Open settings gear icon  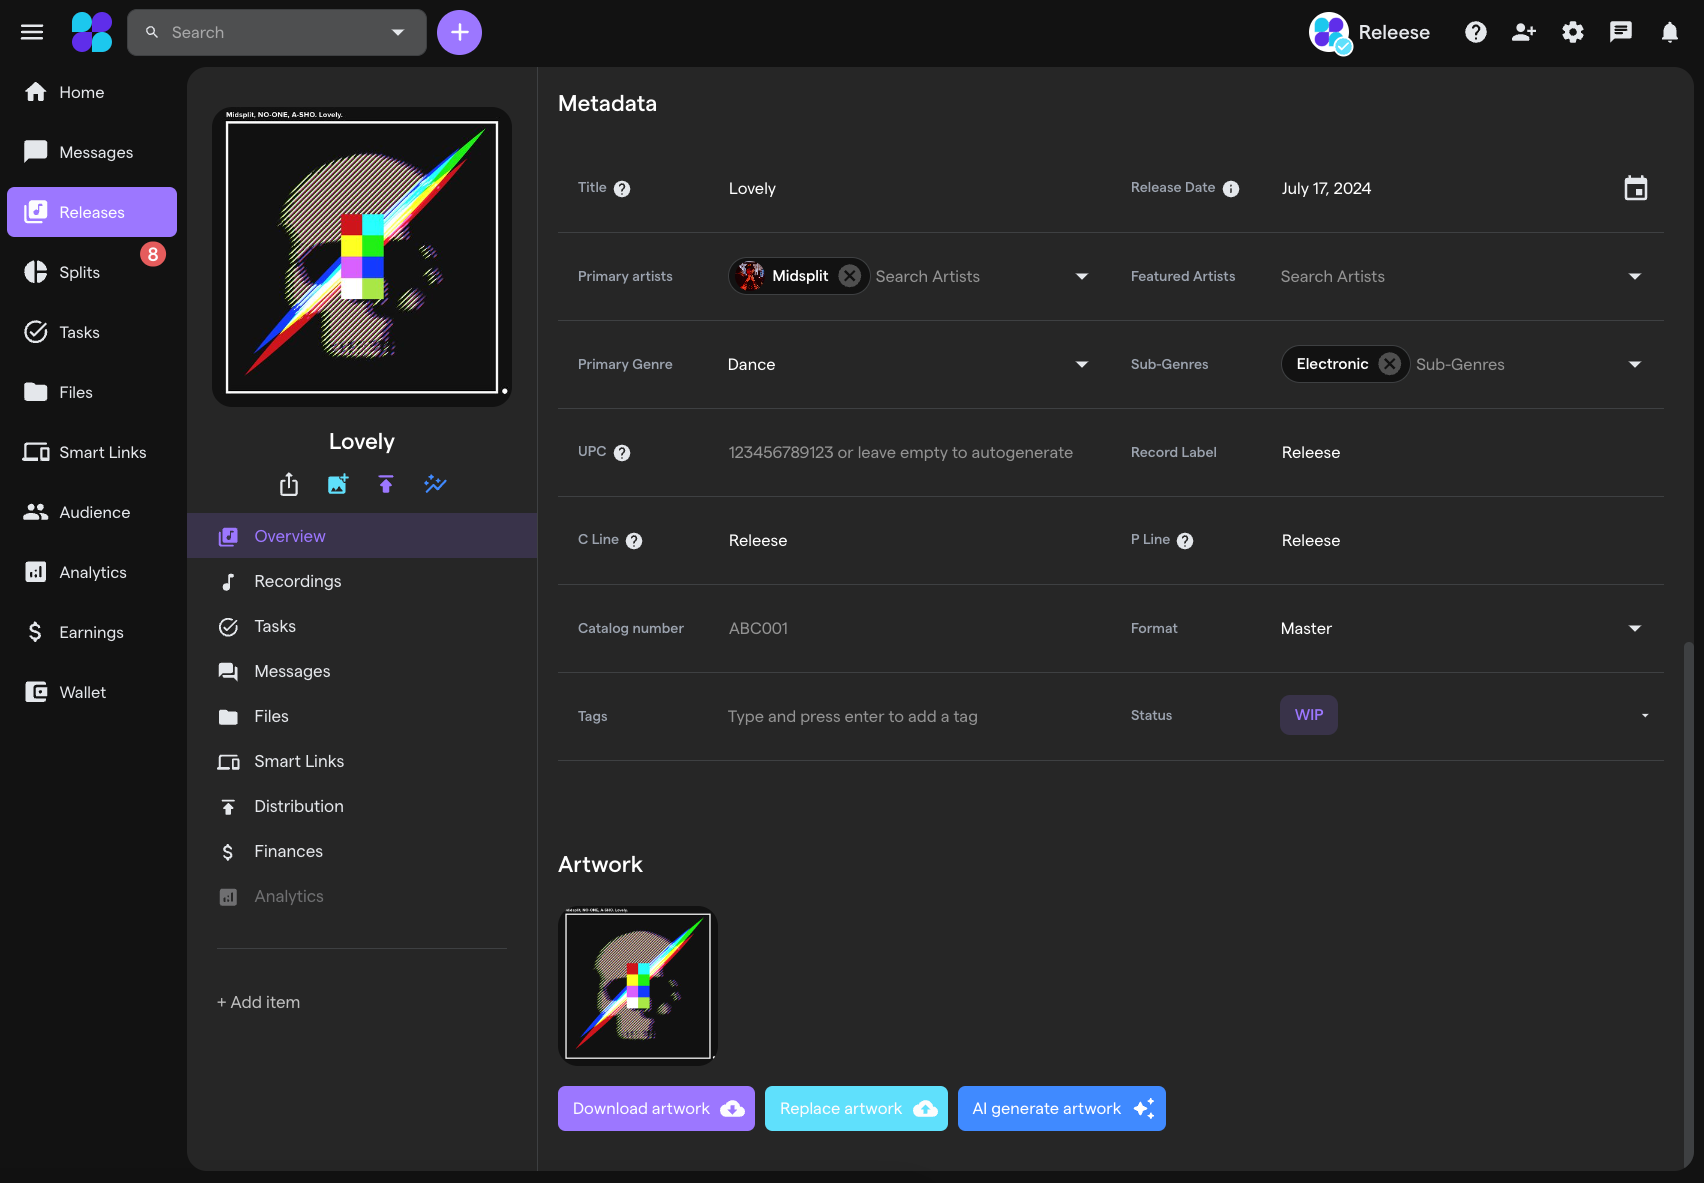[x=1573, y=32]
